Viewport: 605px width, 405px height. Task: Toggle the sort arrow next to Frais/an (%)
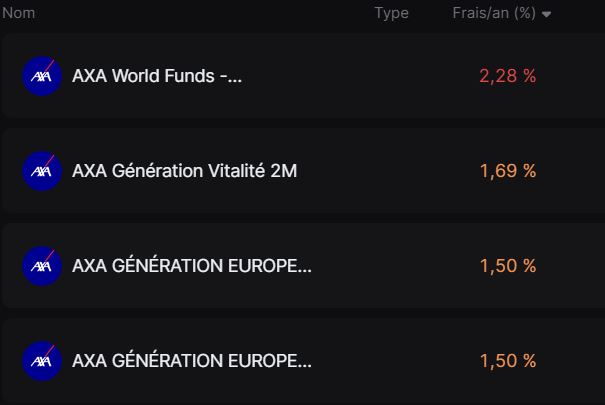coord(546,14)
